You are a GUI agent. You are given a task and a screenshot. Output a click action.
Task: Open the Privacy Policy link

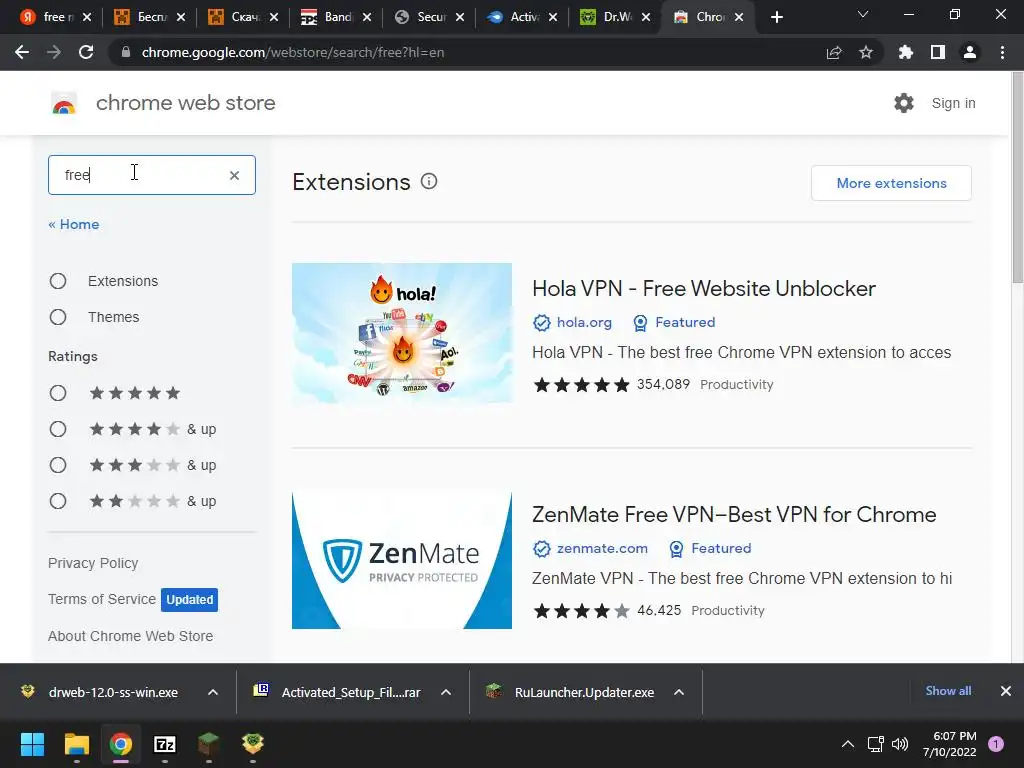[x=93, y=563]
